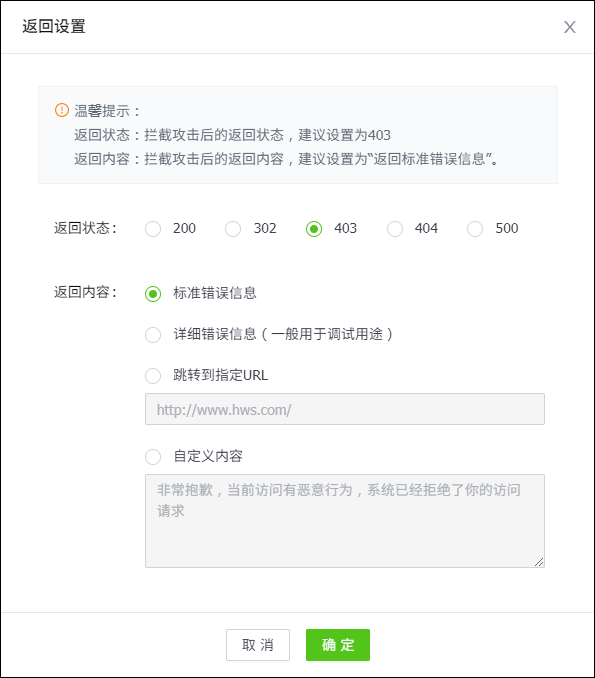This screenshot has height=678, width=595.
Task: Click the 标准错误信息 label text
Action: (x=215, y=293)
